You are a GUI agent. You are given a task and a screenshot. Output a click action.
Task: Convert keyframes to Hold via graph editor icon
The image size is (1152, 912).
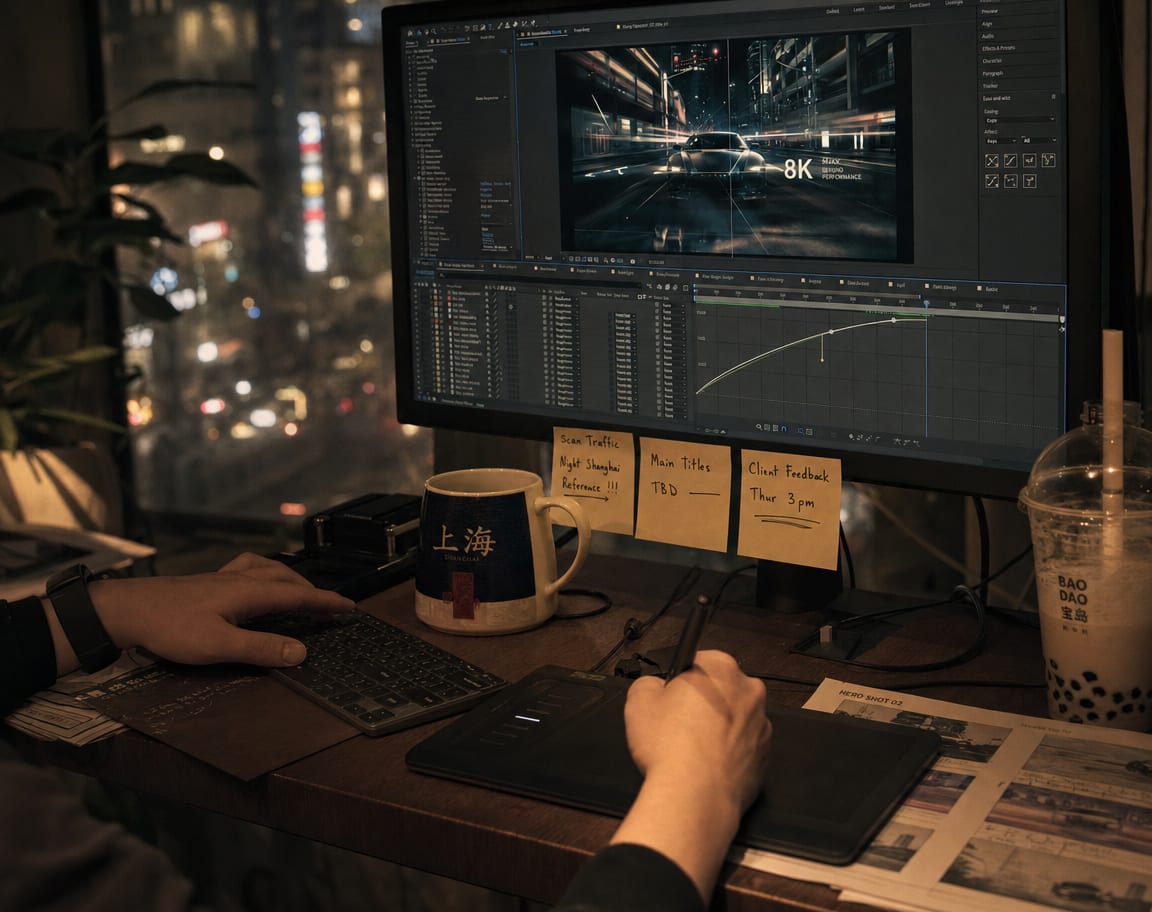tap(860, 437)
